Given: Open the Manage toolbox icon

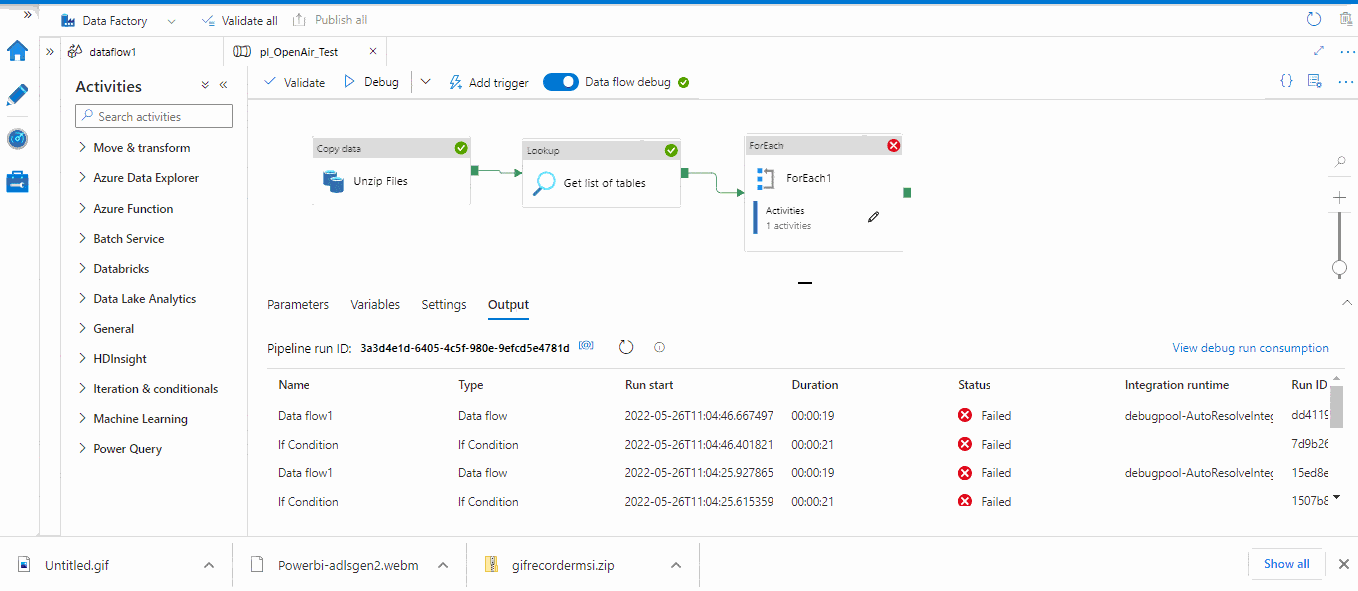Looking at the screenshot, I should coord(17,182).
